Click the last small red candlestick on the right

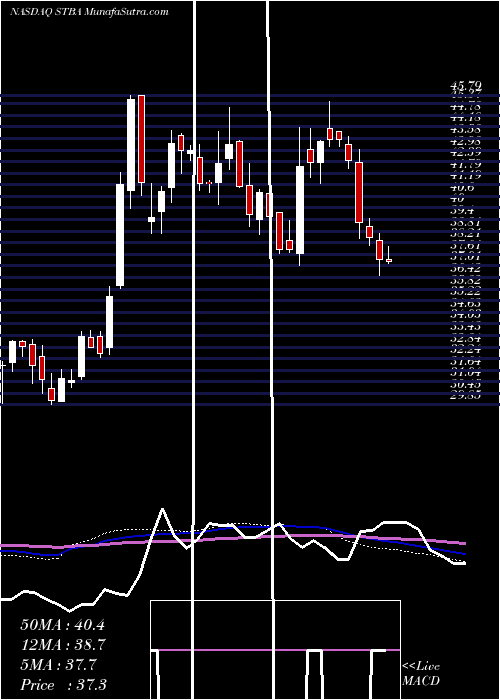tap(389, 260)
